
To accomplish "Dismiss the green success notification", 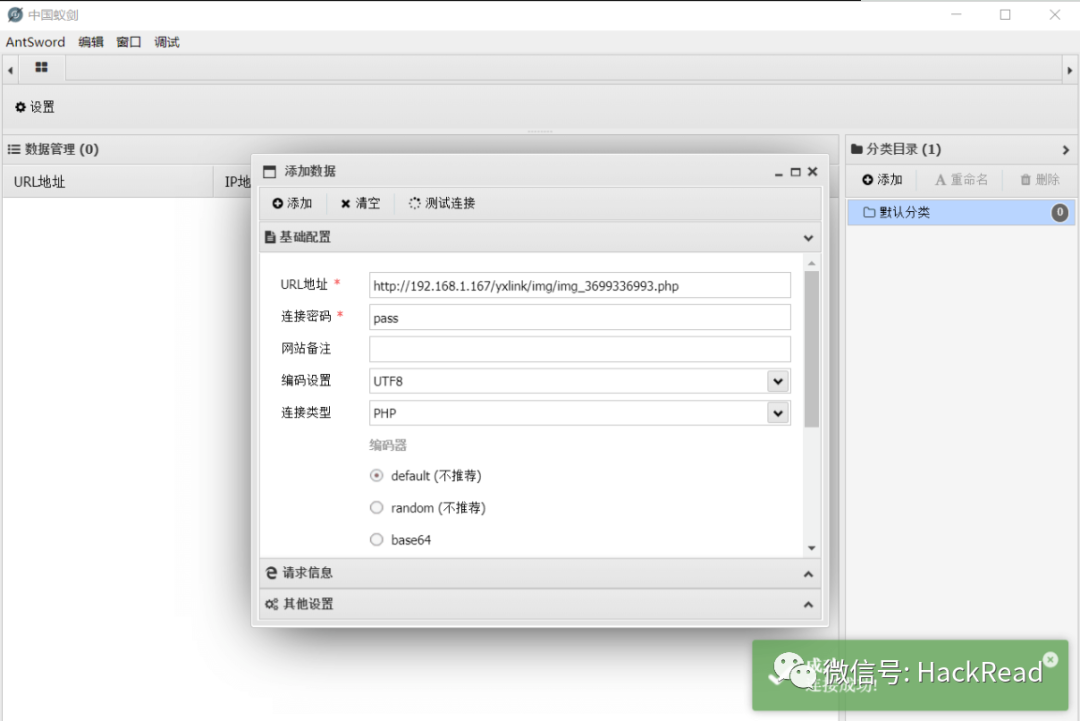I will pyautogui.click(x=1050, y=659).
